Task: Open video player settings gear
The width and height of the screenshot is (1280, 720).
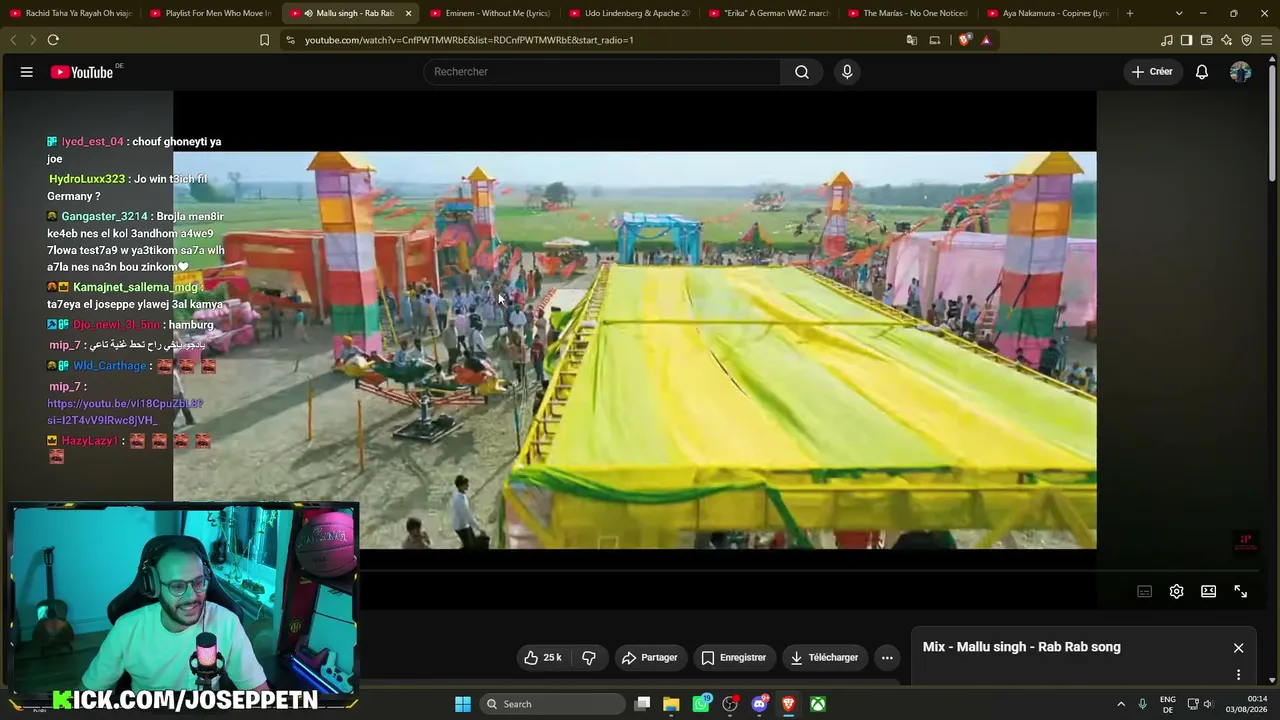Action: point(1176,591)
